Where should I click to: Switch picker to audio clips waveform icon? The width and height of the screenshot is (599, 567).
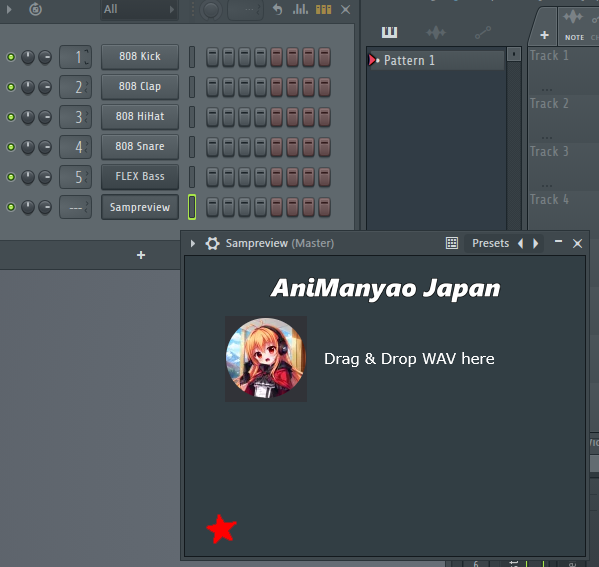(x=436, y=32)
